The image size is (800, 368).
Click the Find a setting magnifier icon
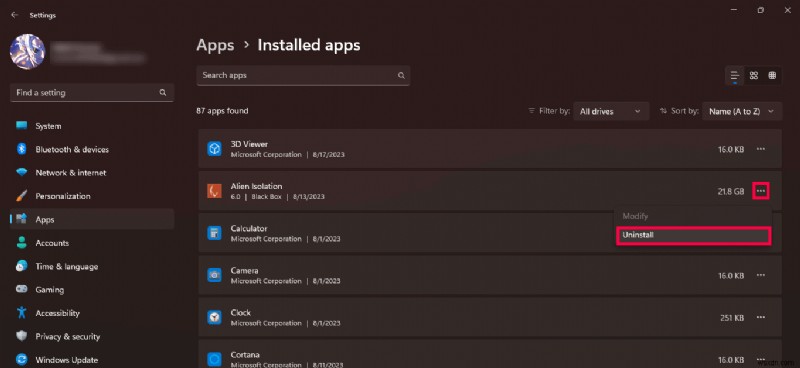coord(163,92)
